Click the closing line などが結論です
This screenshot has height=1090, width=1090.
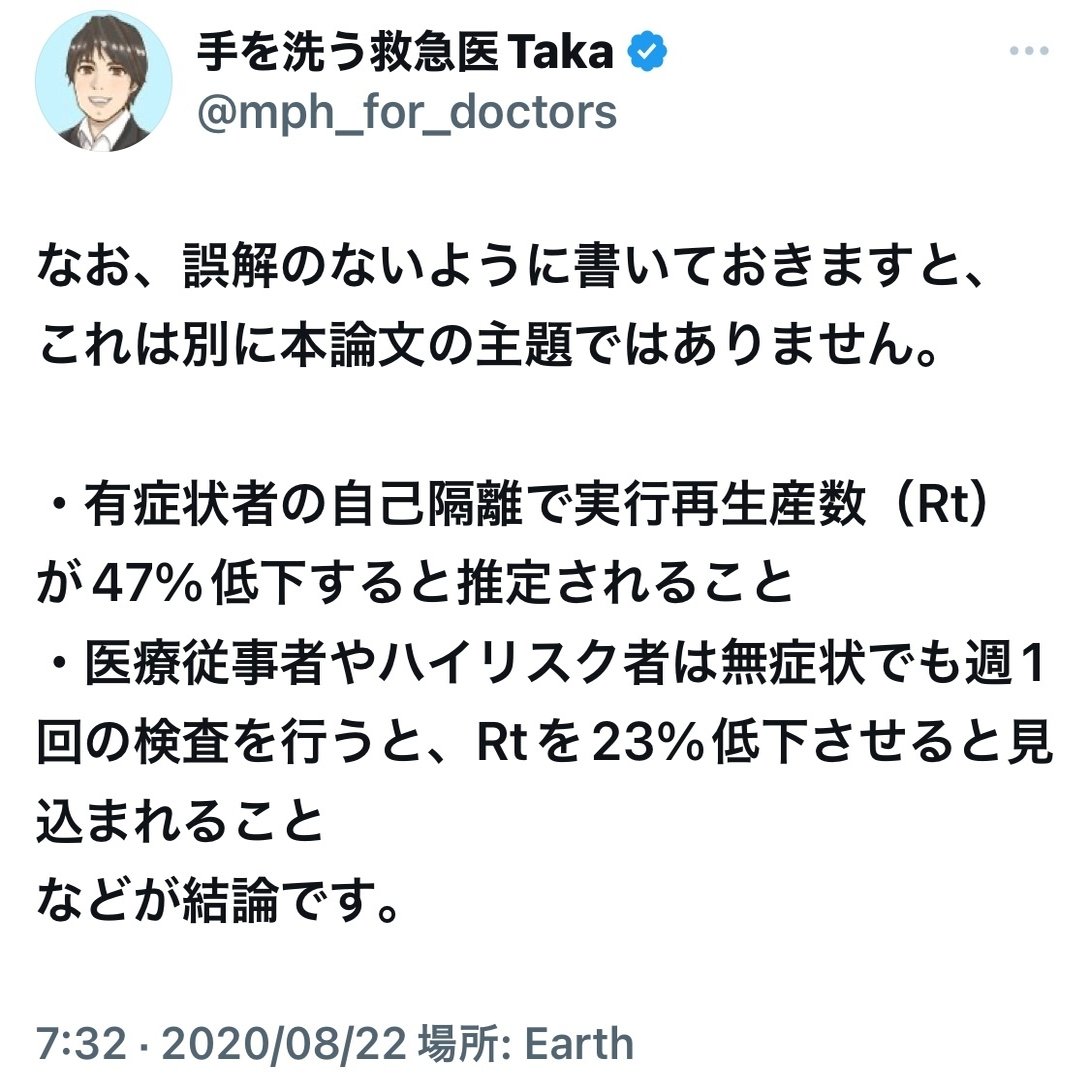(218, 900)
